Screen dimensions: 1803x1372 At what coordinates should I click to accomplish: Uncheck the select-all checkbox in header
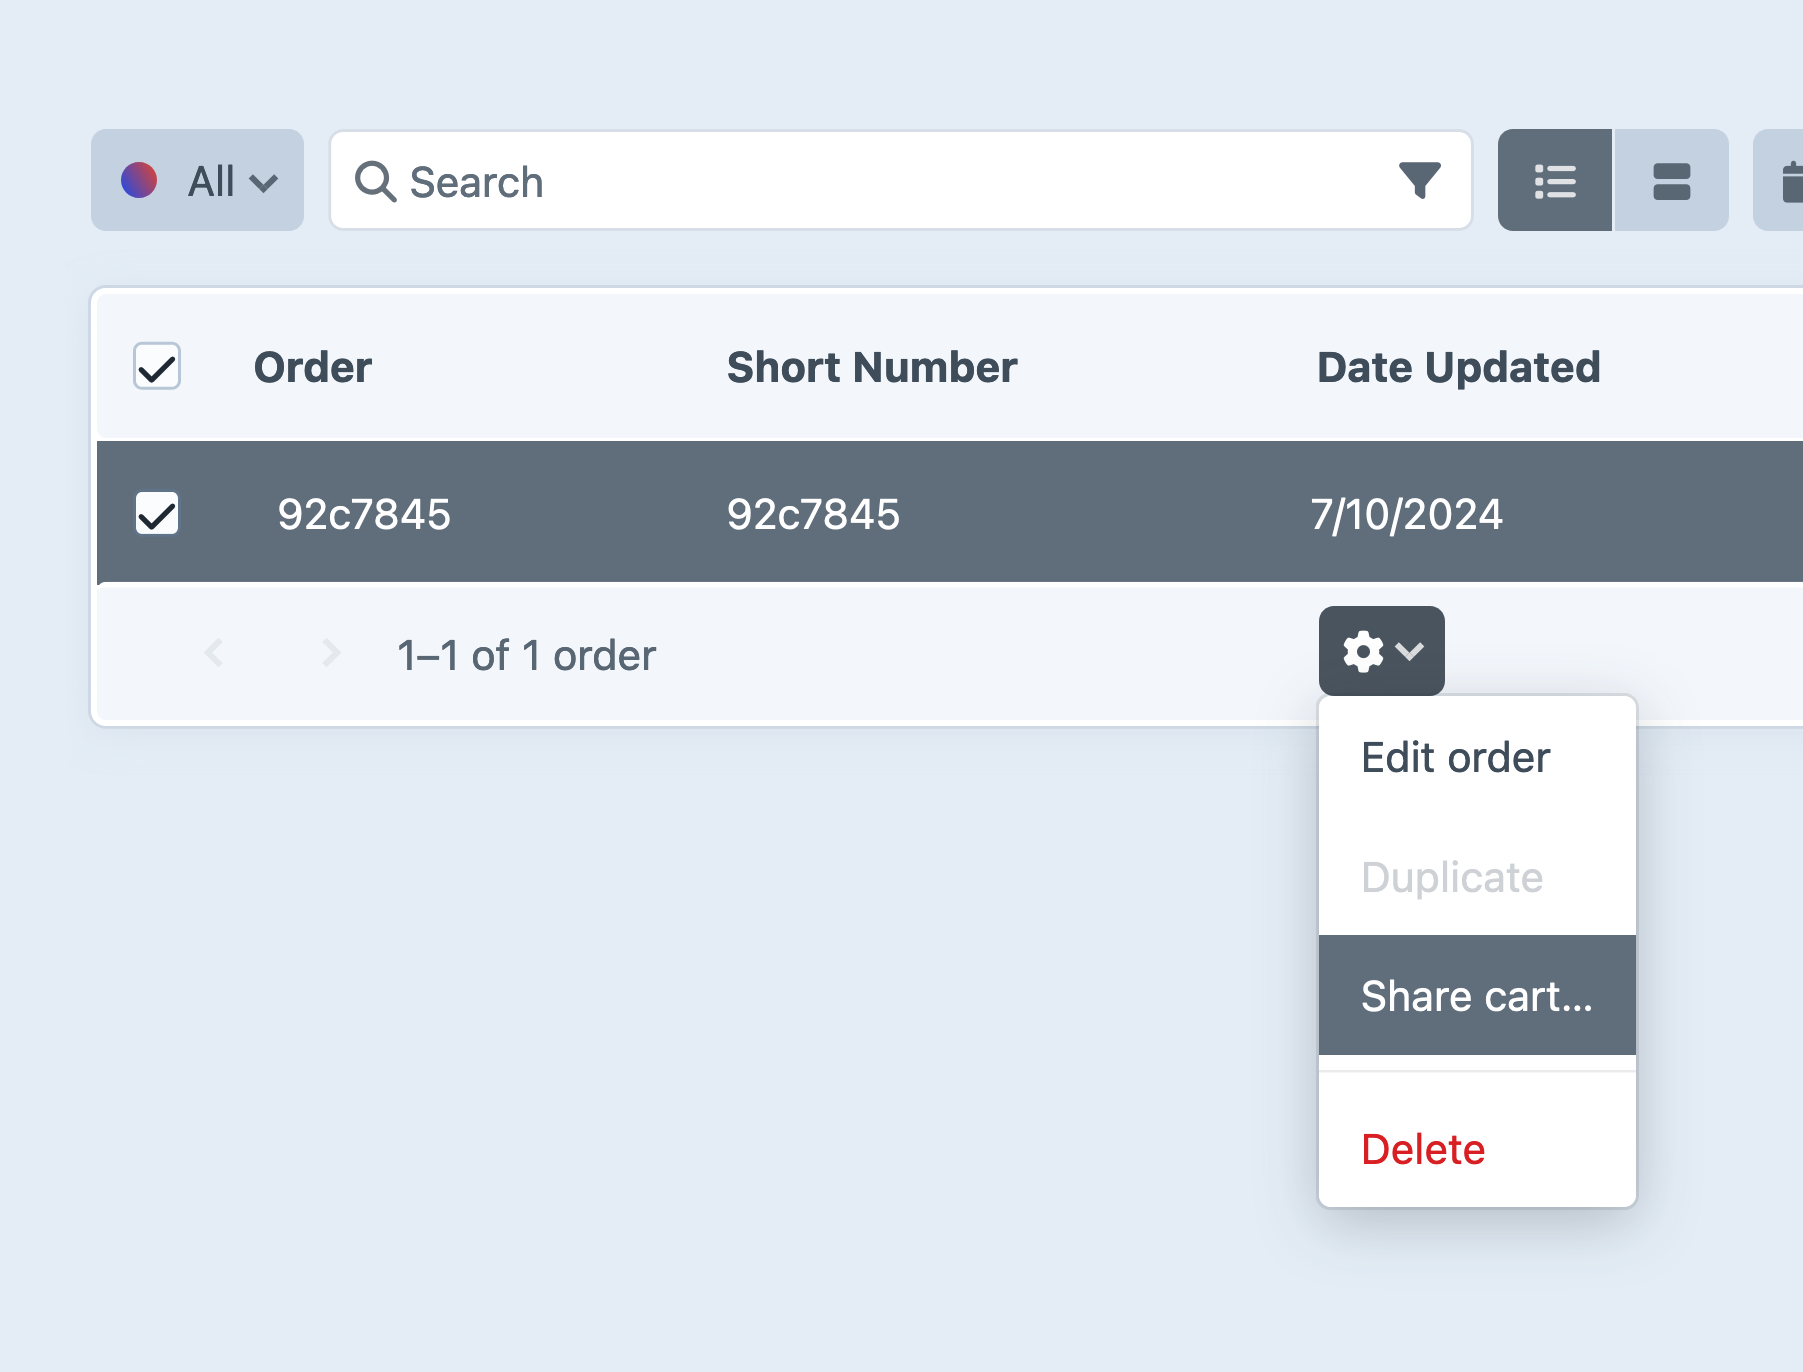coord(155,368)
